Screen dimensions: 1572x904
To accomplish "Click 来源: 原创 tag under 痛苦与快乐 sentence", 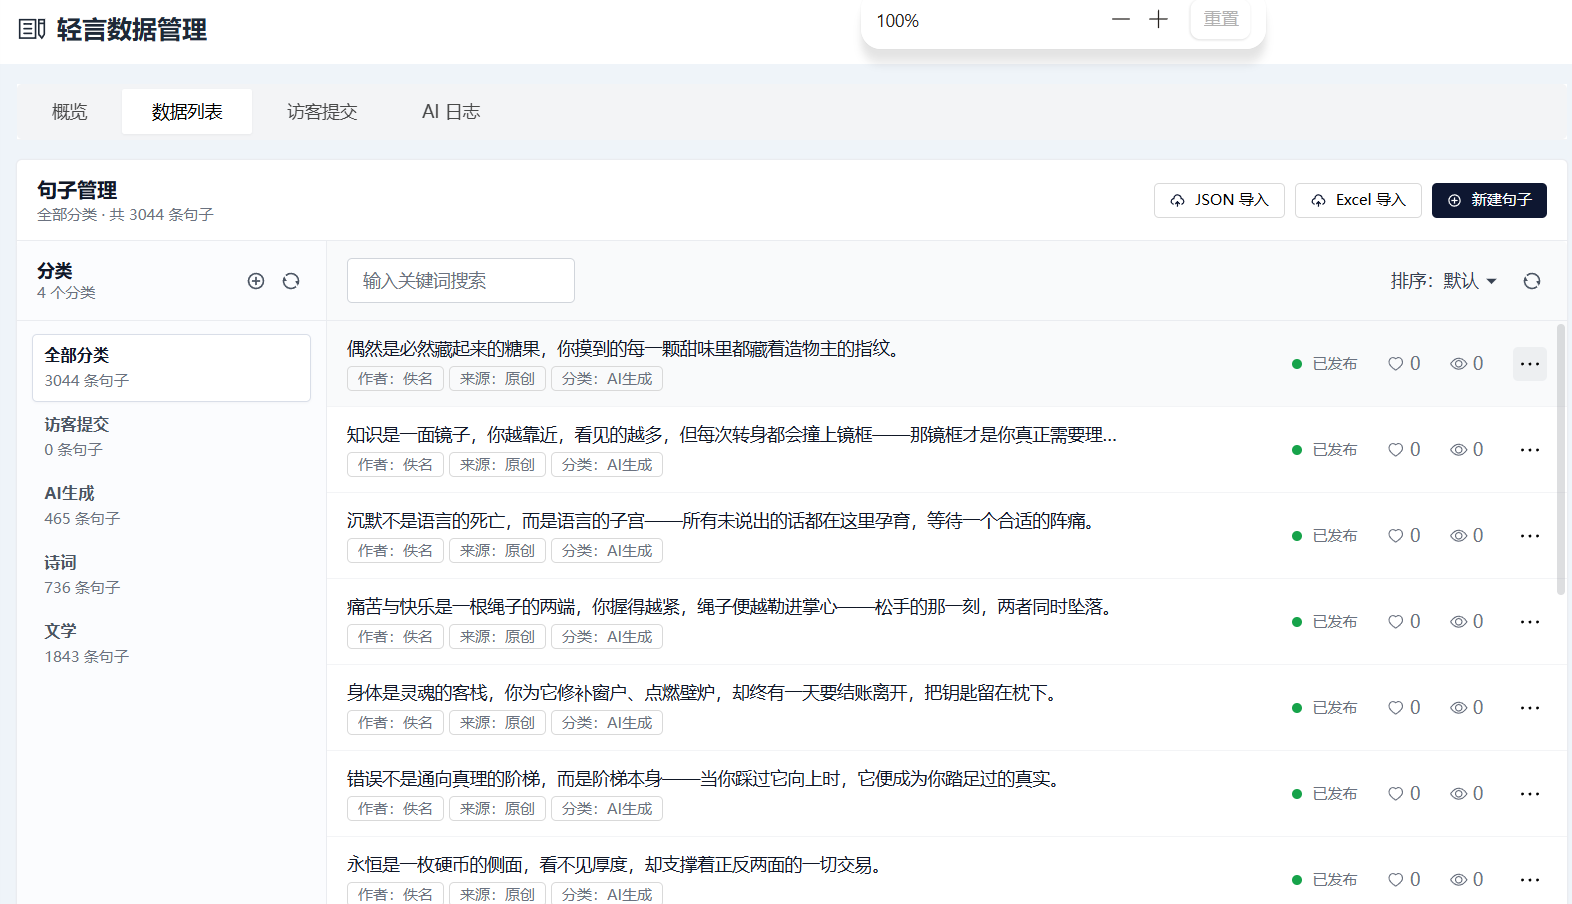I will click(x=497, y=637).
